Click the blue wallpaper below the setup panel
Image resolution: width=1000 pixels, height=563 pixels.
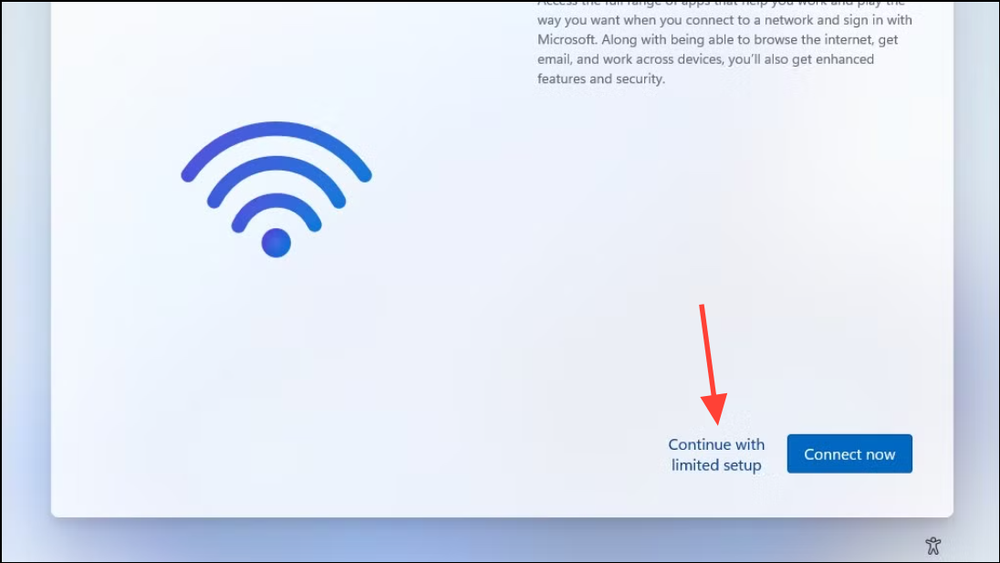[497, 541]
